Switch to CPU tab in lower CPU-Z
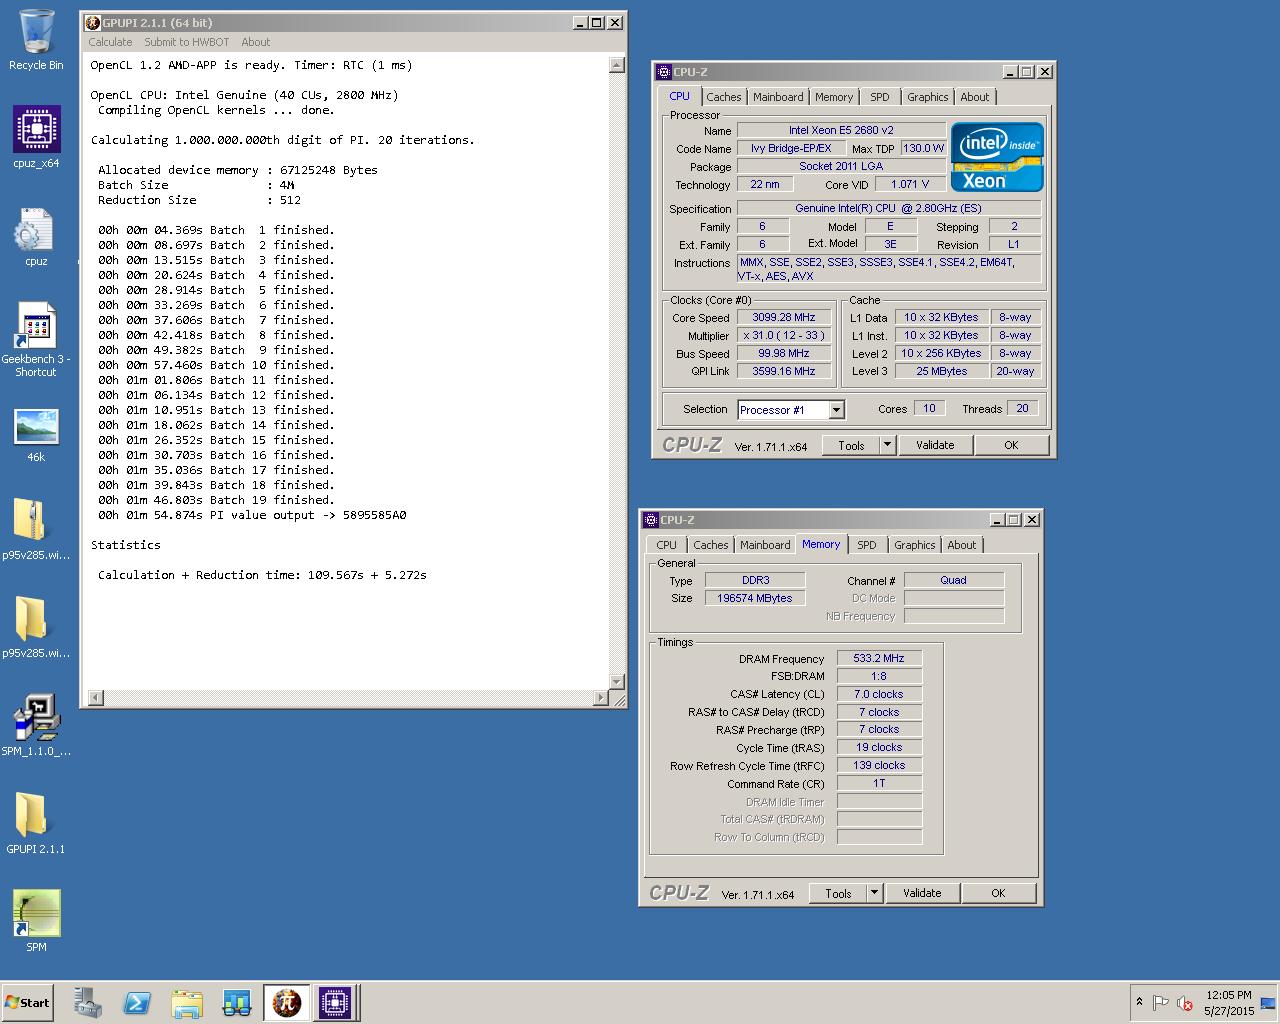The image size is (1280, 1024). [x=666, y=545]
